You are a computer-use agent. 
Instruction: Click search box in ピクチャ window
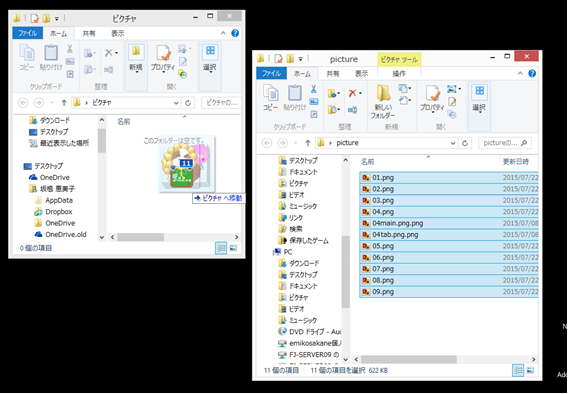(221, 103)
